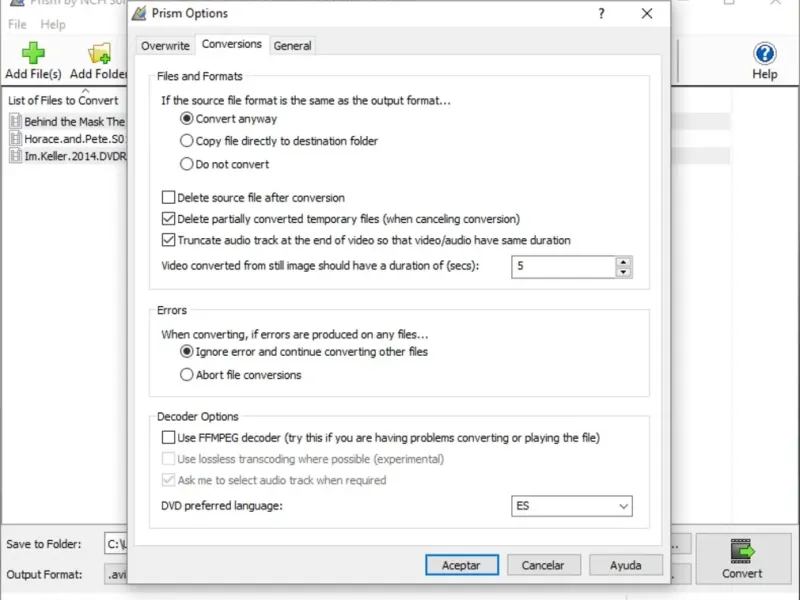Click the Cancelar button
Screen dimensions: 800x600
pos(543,565)
